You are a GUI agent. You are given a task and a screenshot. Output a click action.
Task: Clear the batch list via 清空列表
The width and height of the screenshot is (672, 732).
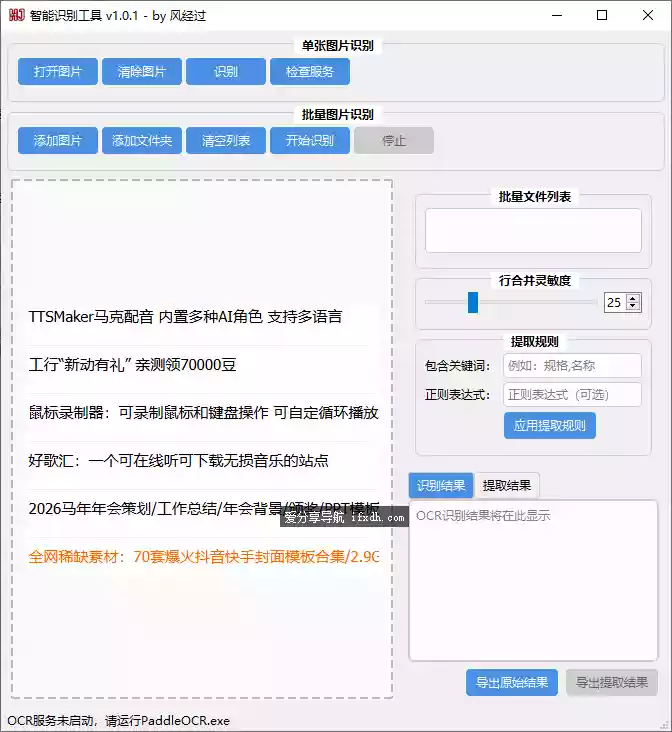(x=226, y=141)
